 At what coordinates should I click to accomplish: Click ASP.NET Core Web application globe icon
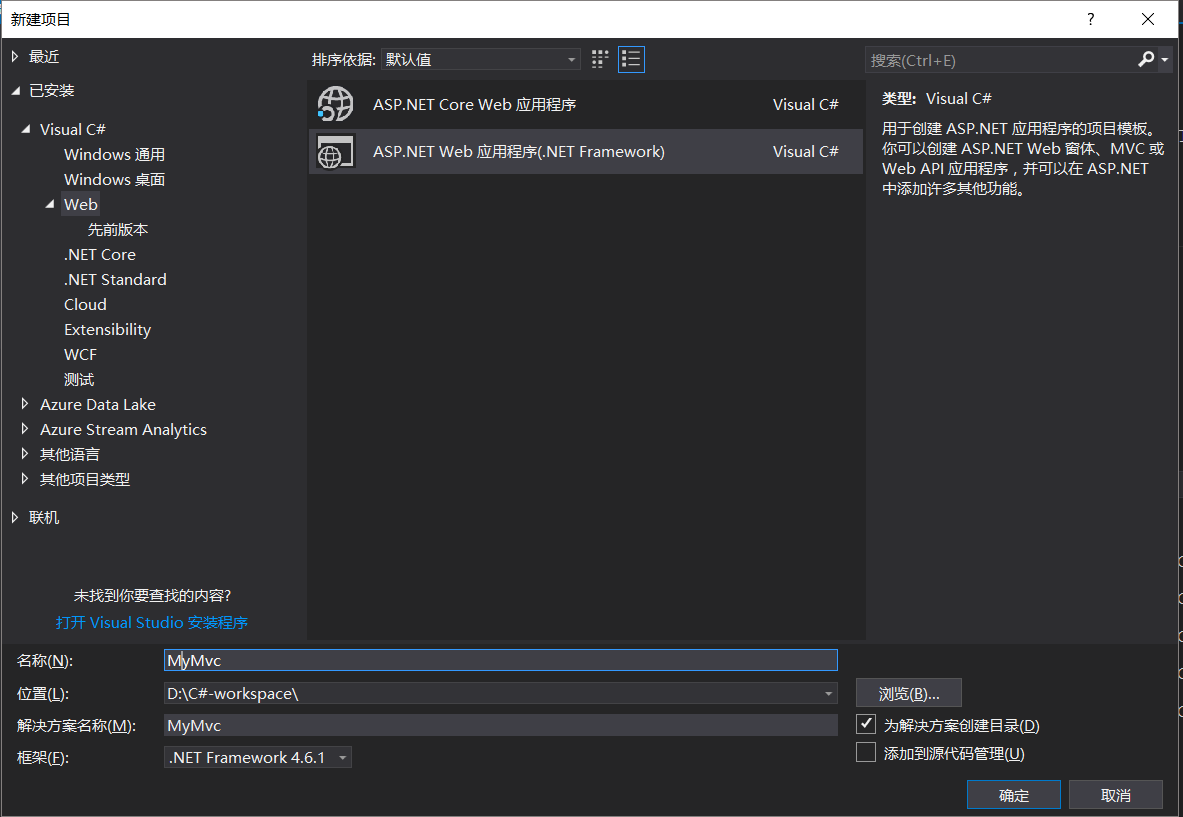[335, 104]
